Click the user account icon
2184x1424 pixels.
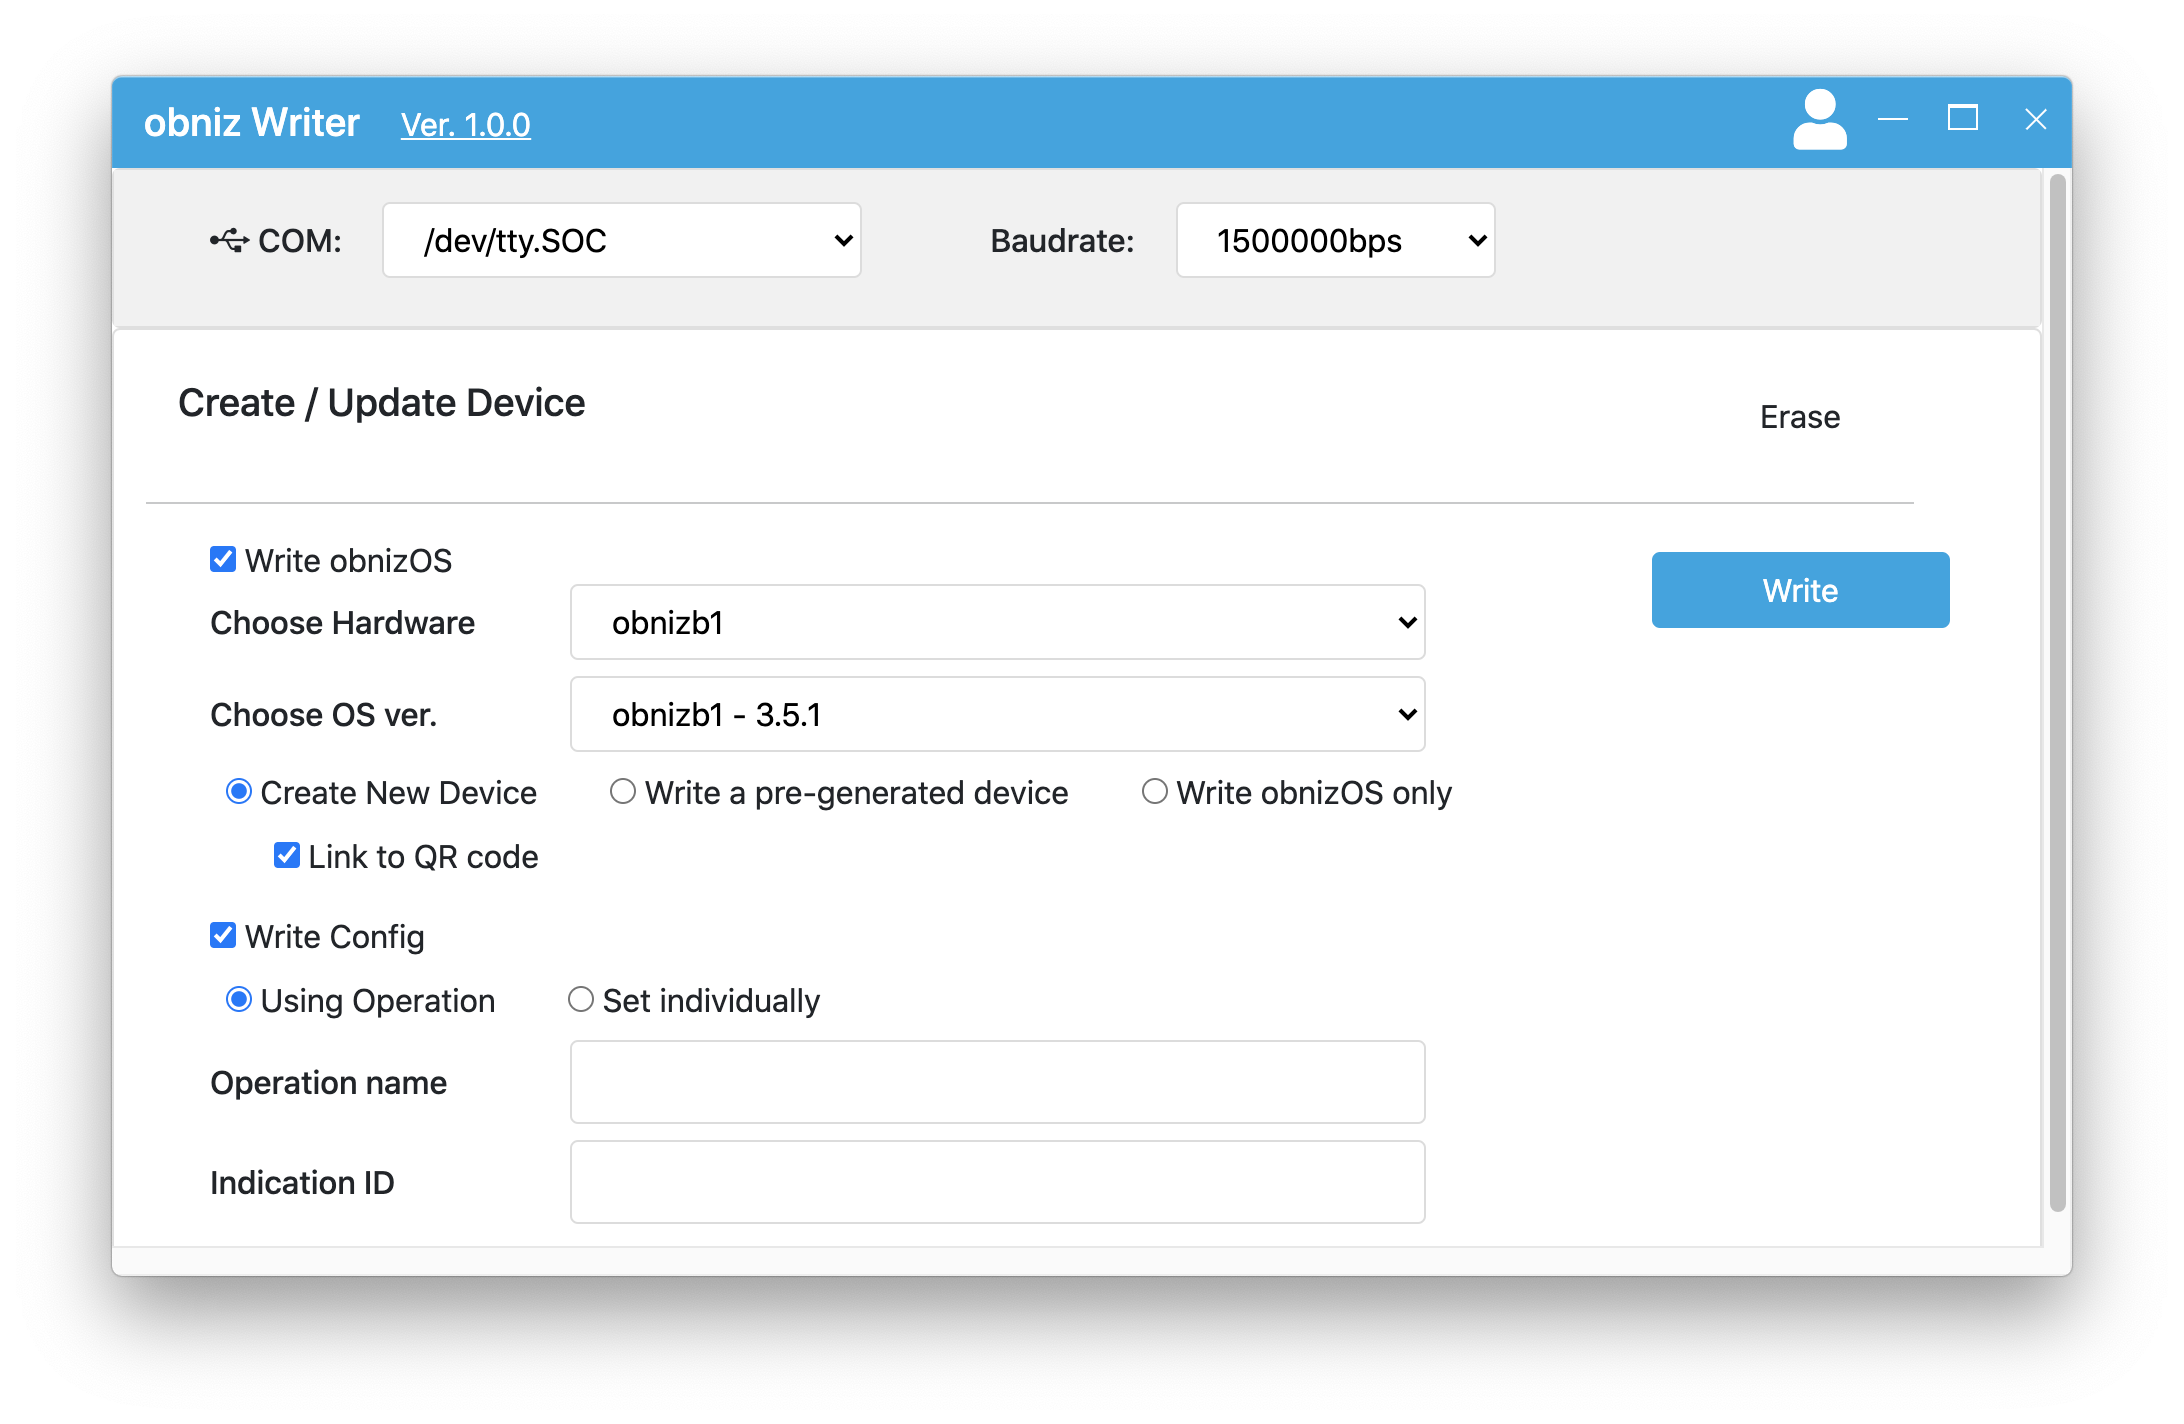(x=1820, y=120)
